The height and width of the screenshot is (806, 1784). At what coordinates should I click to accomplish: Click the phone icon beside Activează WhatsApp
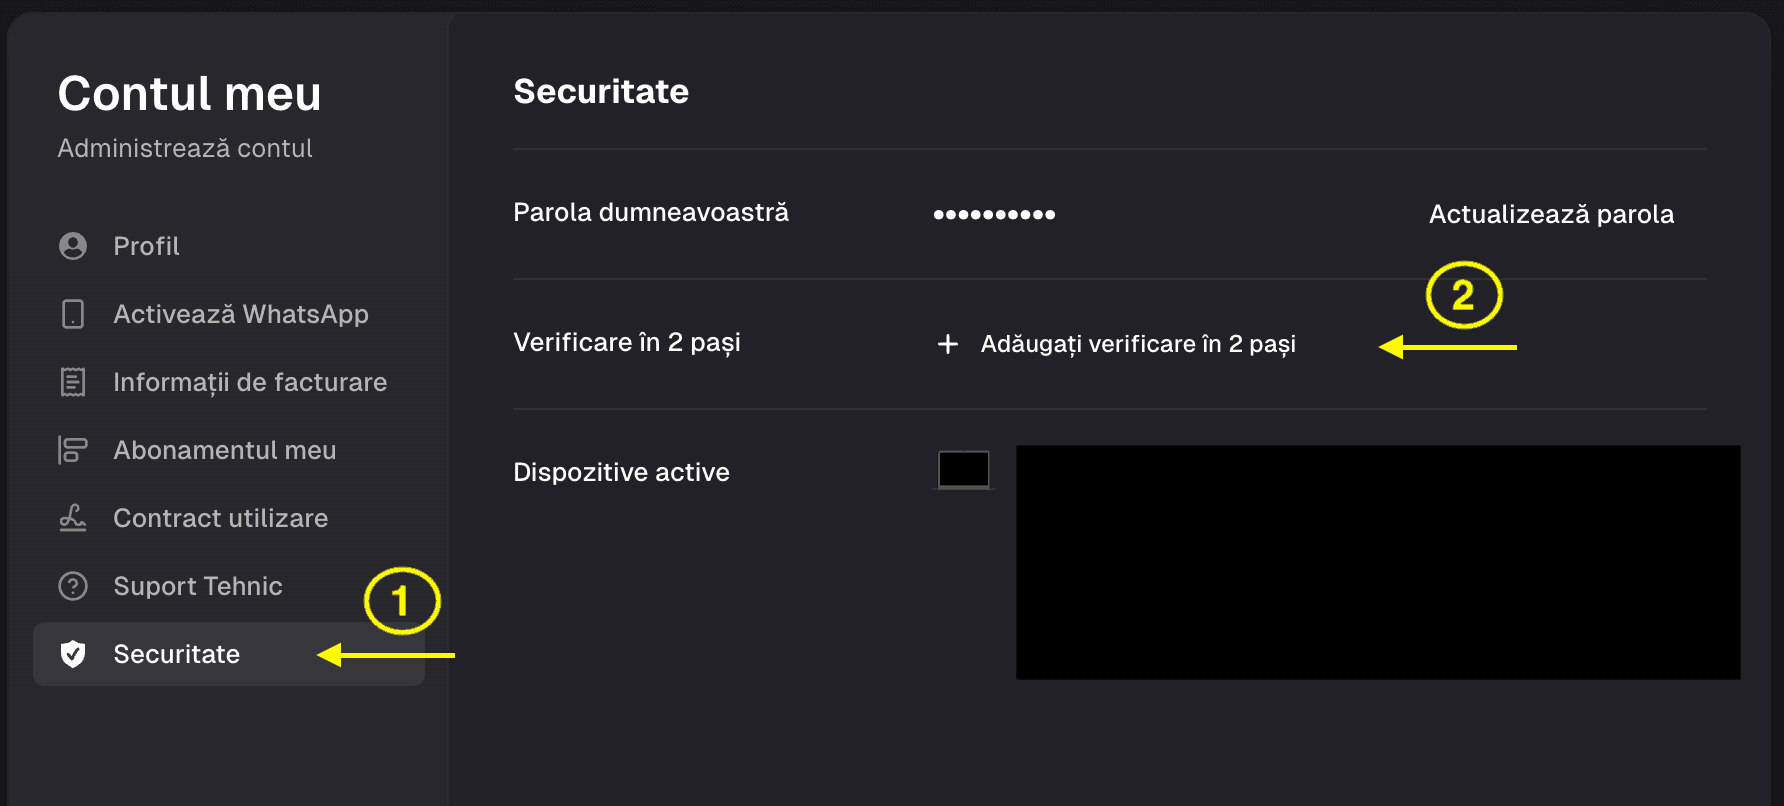click(73, 314)
